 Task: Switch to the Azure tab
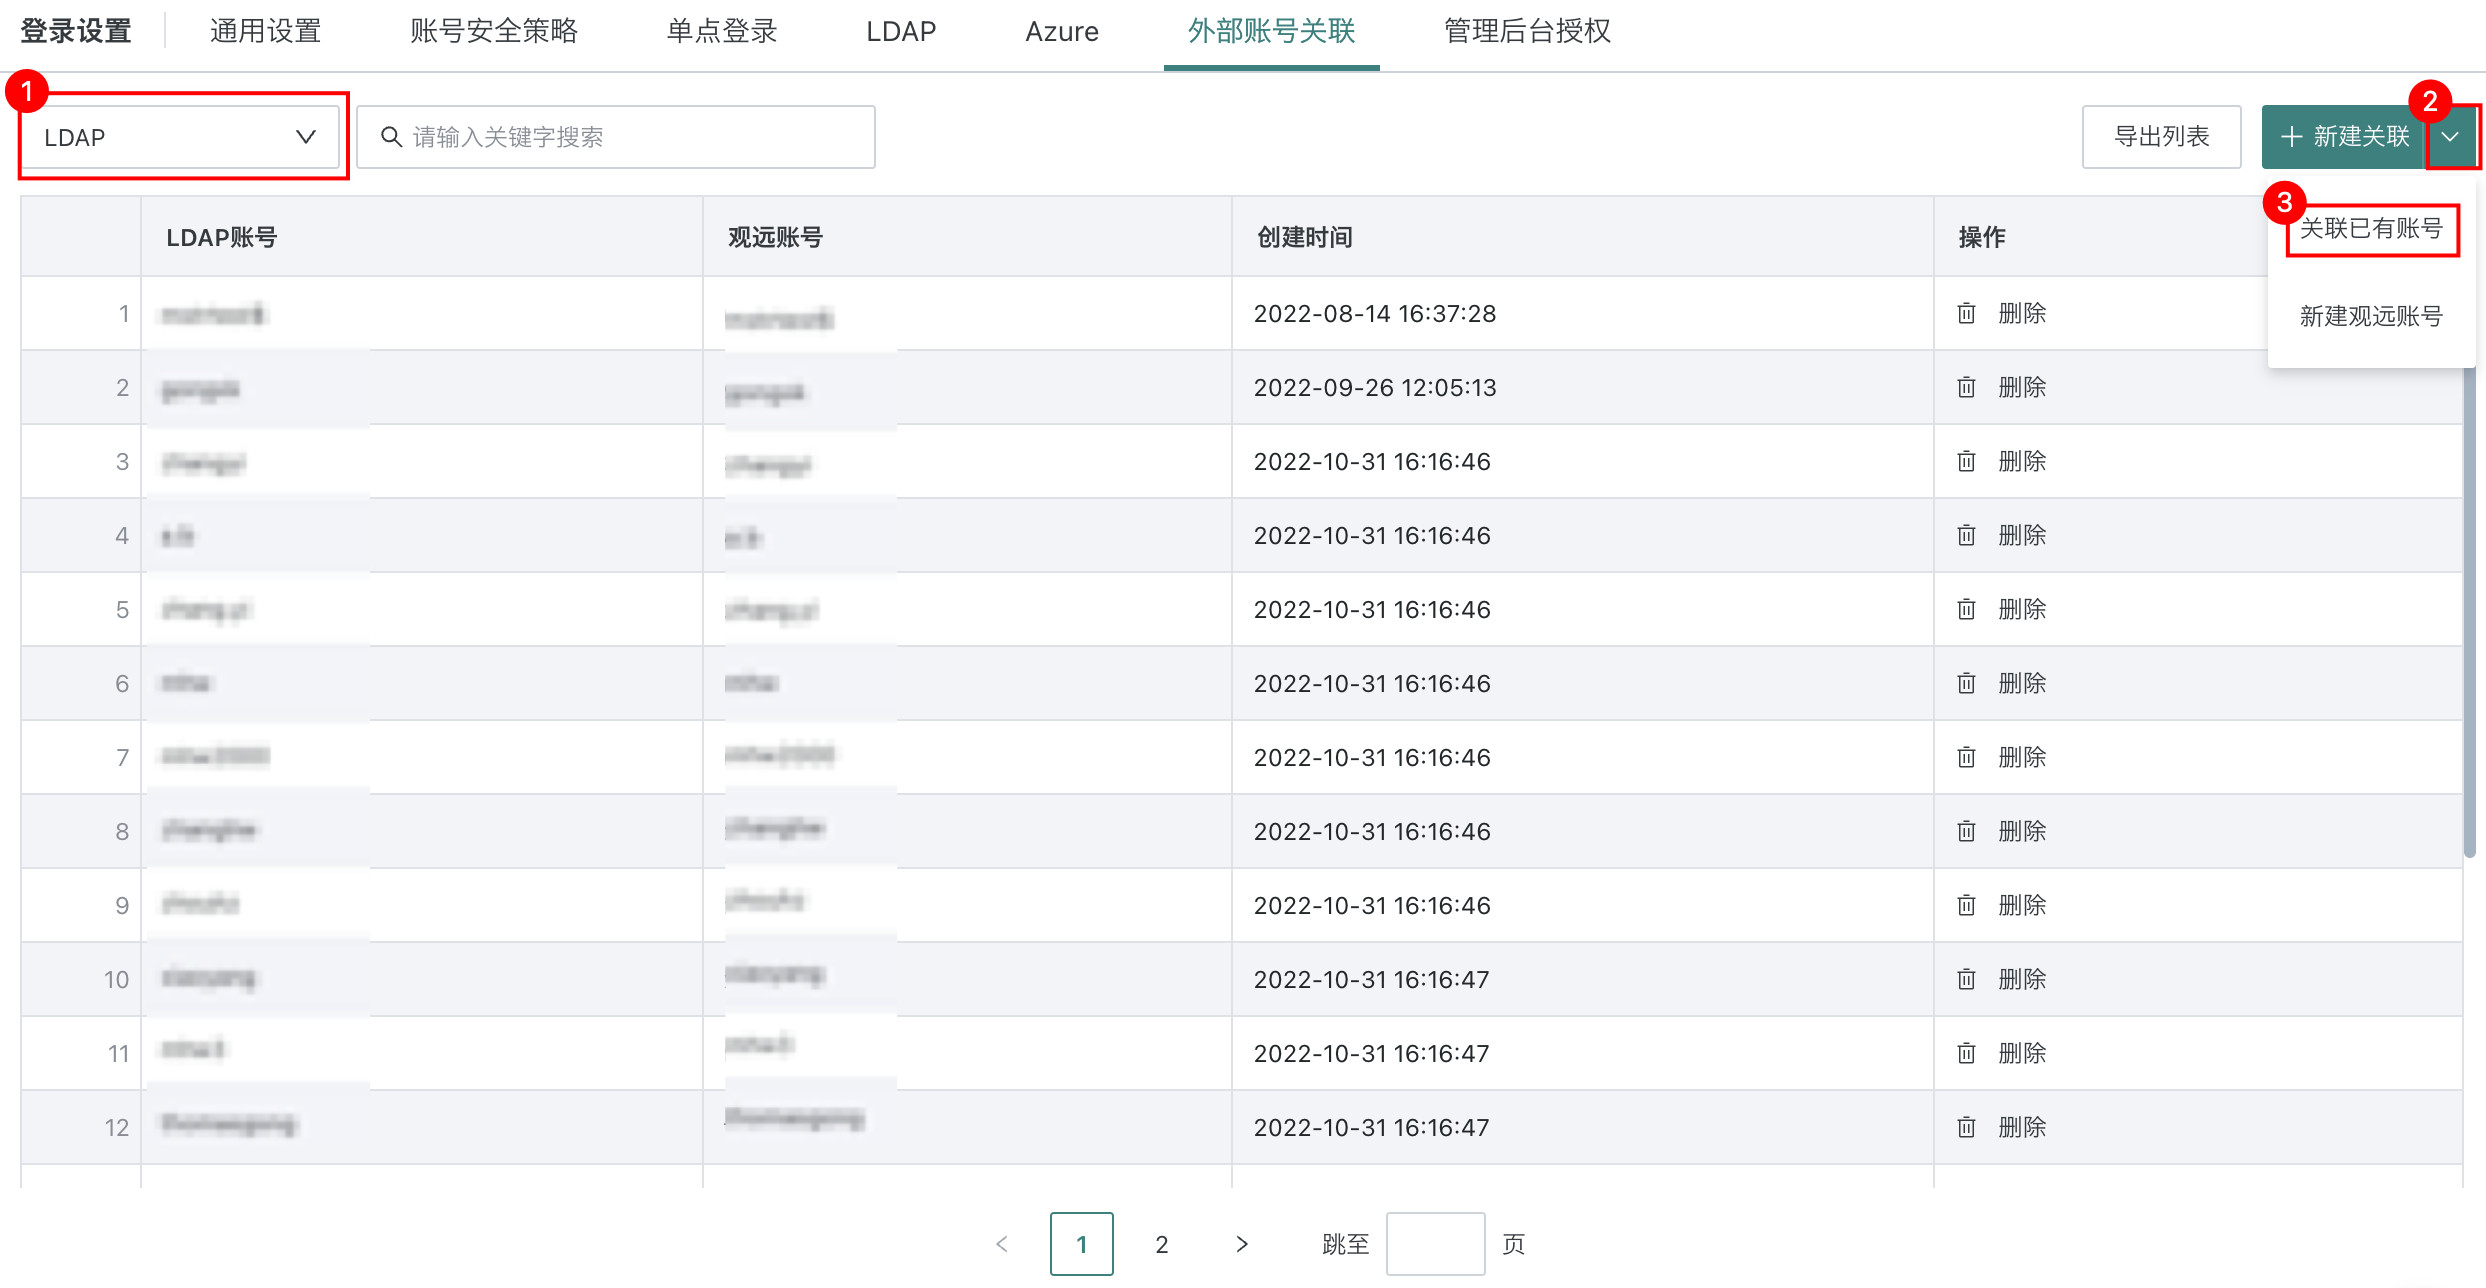pos(1062,32)
